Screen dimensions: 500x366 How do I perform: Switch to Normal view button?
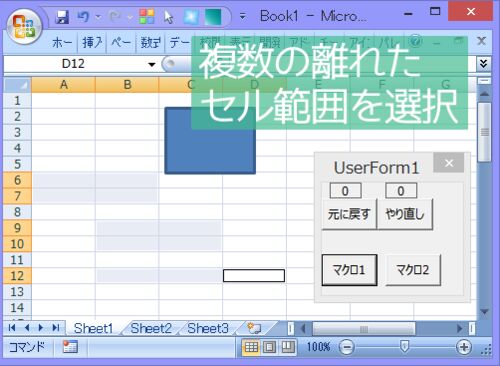(x=251, y=347)
